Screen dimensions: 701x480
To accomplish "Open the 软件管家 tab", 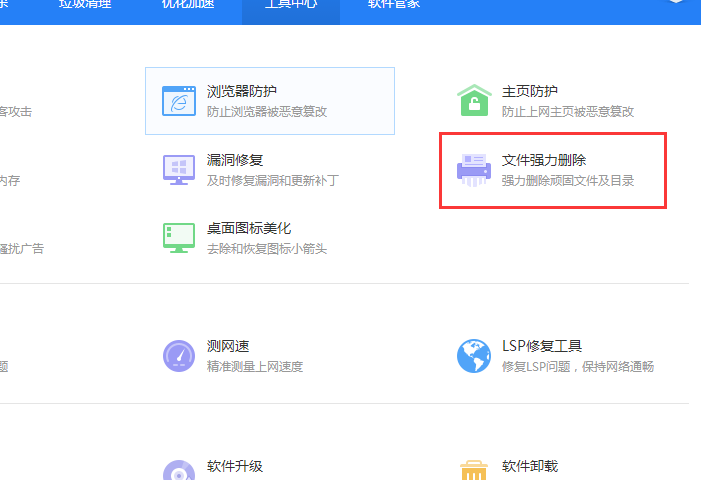I will click(x=394, y=4).
